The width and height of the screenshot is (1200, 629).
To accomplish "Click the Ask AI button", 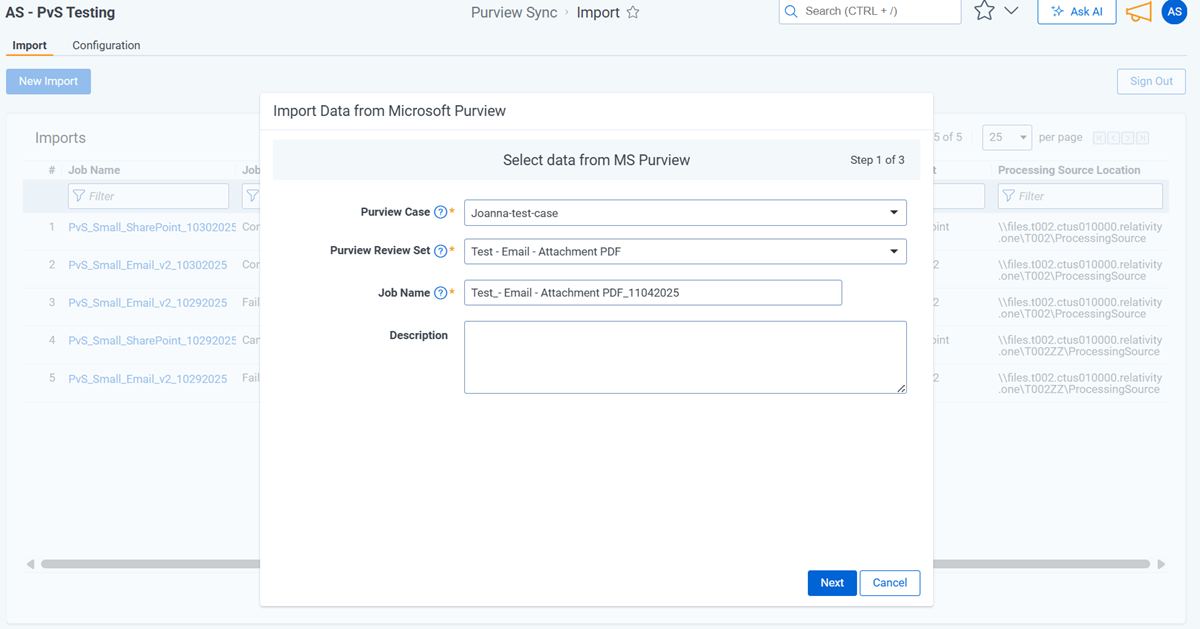I will (x=1076, y=12).
